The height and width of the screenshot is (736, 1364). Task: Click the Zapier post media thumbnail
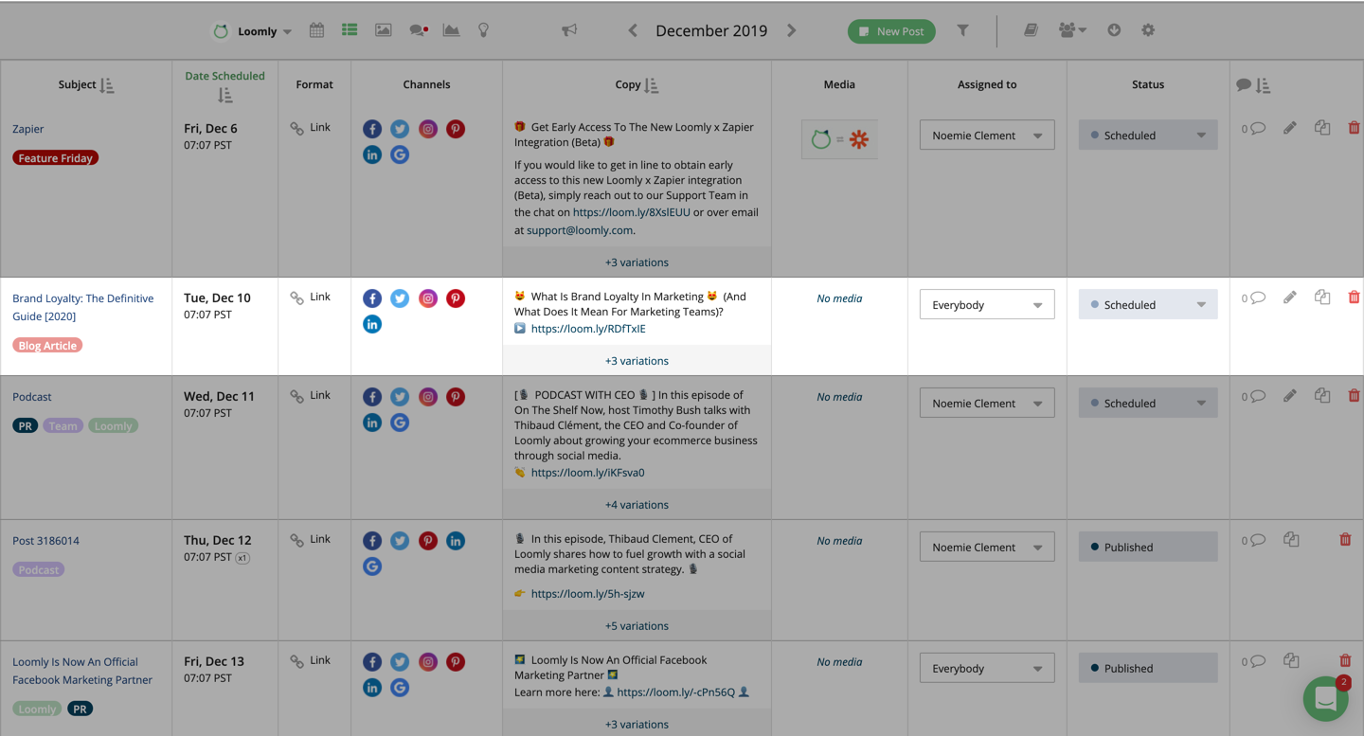click(x=839, y=140)
